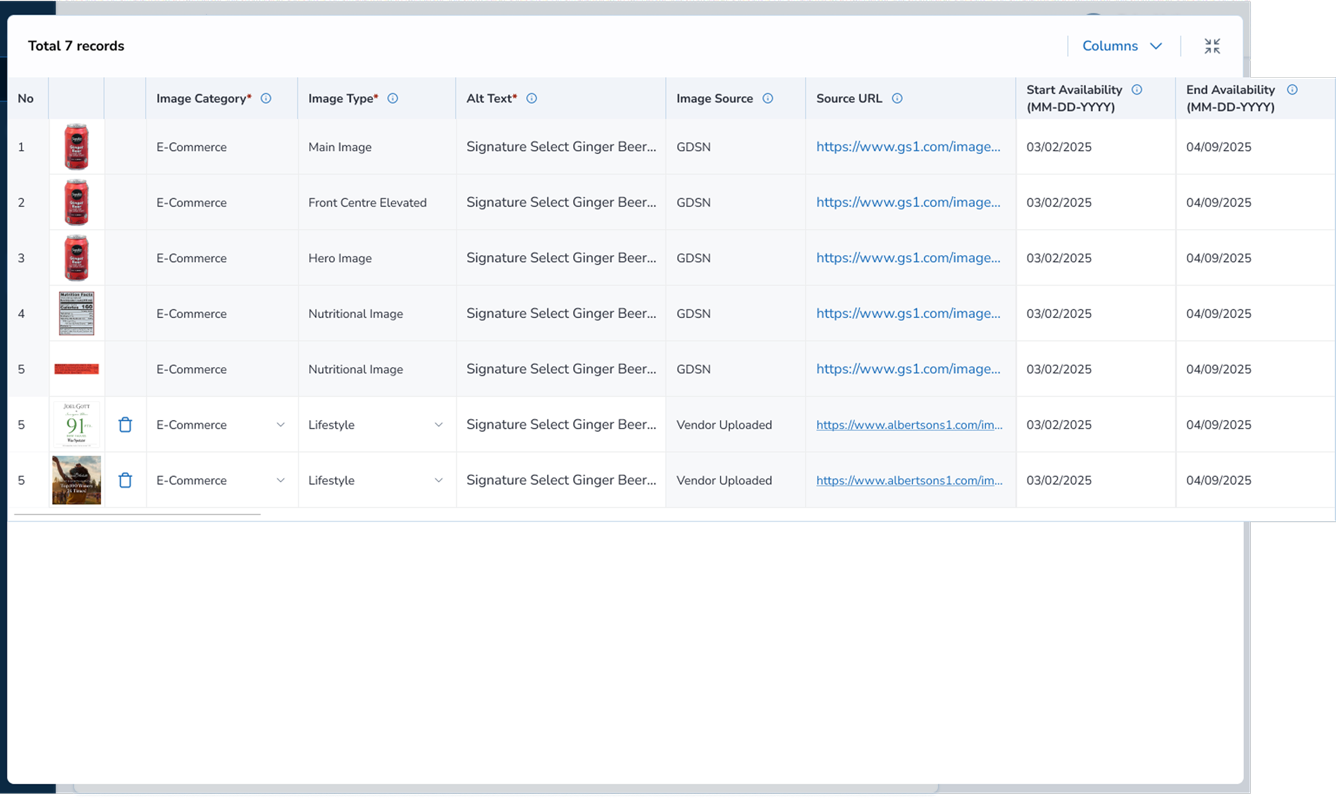The image size is (1336, 798).
Task: Click end date 04/09/2025 in row 1
Action: pyautogui.click(x=1219, y=147)
